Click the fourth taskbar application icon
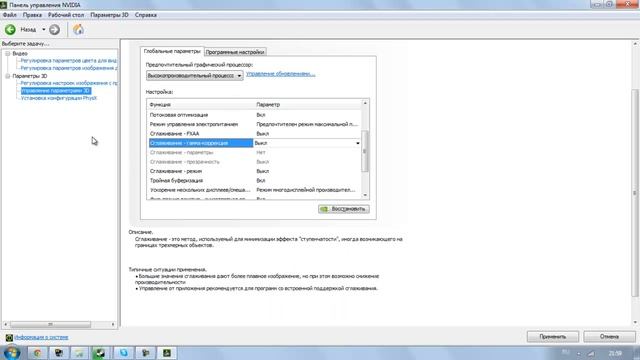The width and height of the screenshot is (640, 360). pos(100,353)
